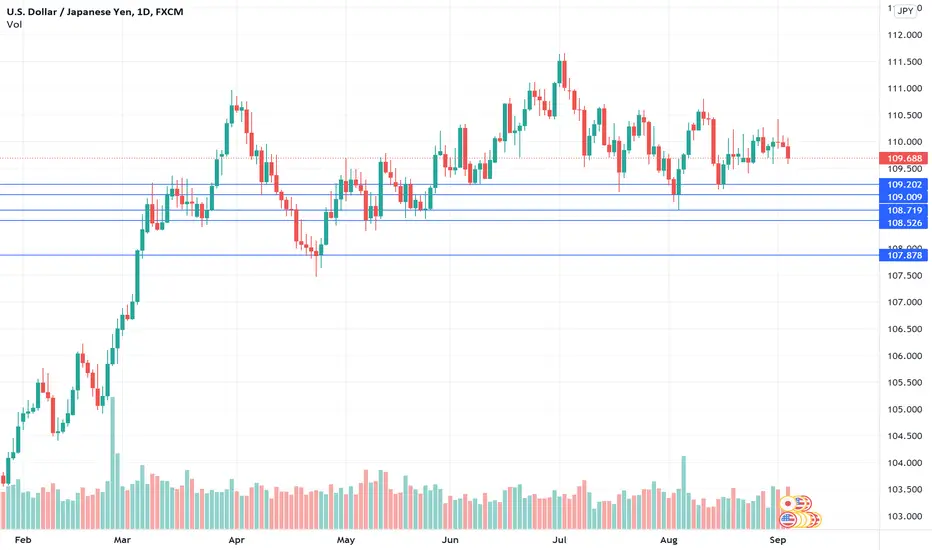Click the tallest volume bar near March
This screenshot has height=550, width=932.
pyautogui.click(x=112, y=463)
